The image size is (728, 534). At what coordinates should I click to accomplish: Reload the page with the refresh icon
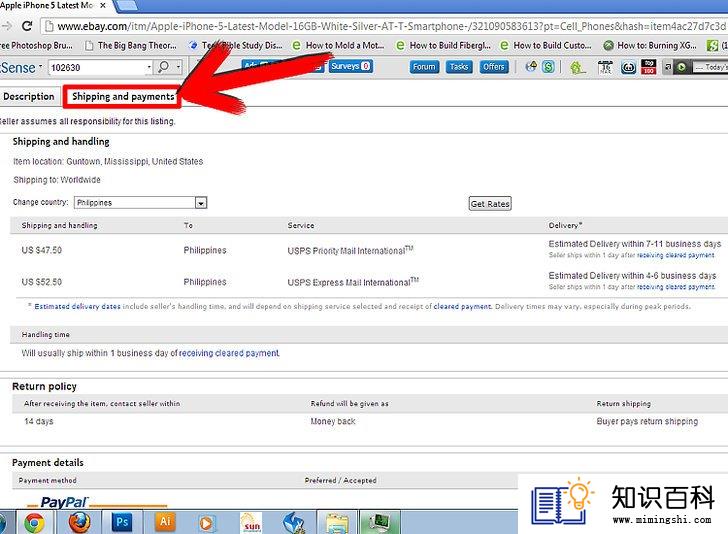(x=27, y=26)
